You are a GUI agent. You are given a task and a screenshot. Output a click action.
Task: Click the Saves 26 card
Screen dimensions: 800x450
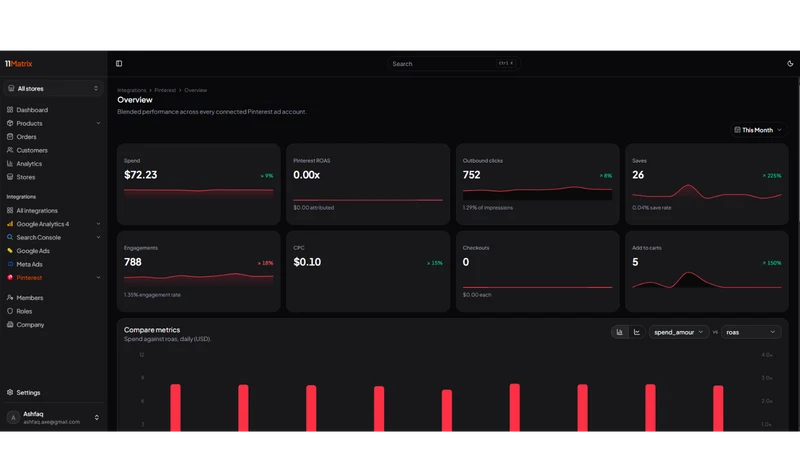click(707, 184)
